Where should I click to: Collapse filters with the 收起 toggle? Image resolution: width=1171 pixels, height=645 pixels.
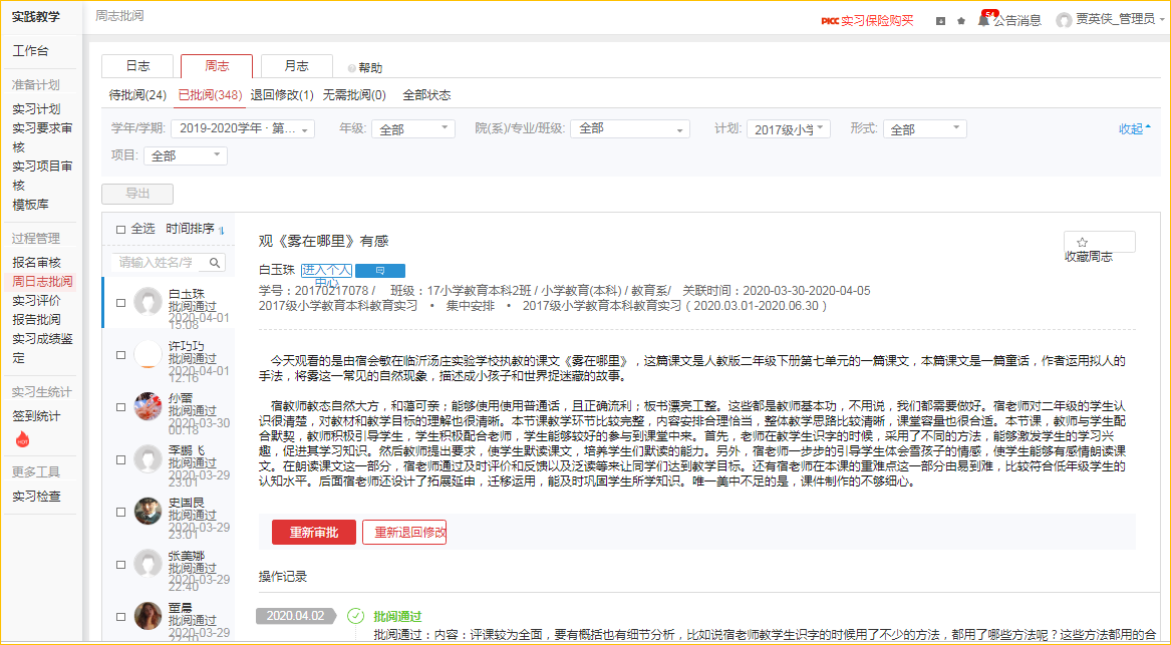pyautogui.click(x=1134, y=129)
